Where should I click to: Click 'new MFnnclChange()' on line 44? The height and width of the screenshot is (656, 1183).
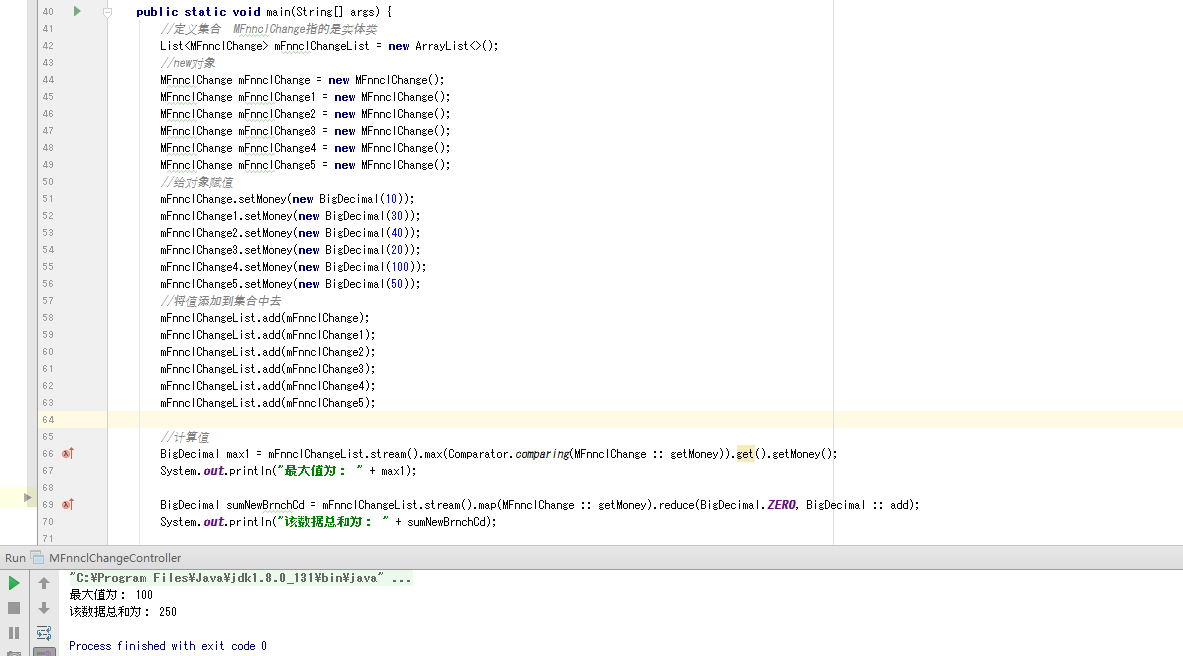[386, 80]
